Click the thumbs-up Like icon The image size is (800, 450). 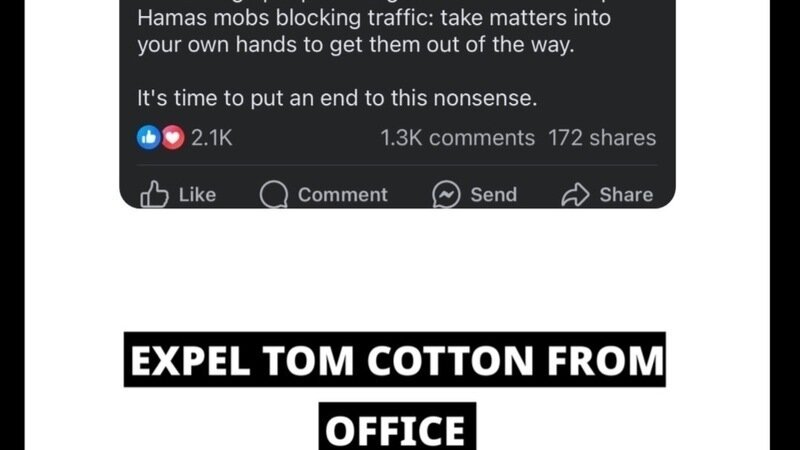[x=155, y=194]
